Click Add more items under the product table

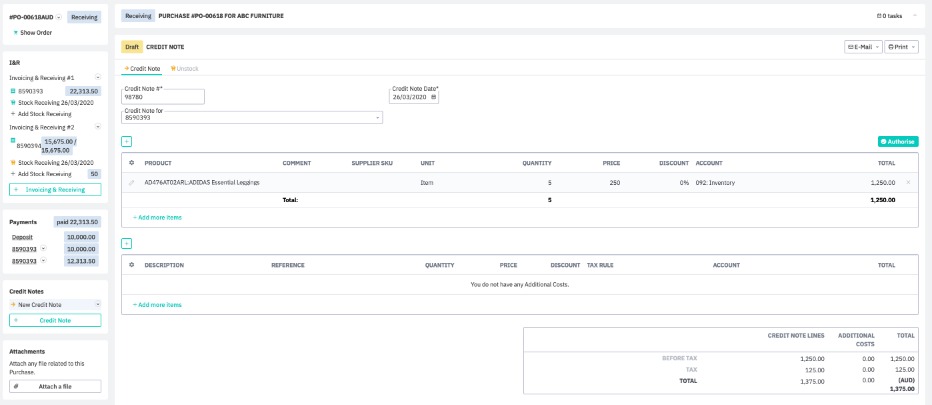pyautogui.click(x=157, y=217)
